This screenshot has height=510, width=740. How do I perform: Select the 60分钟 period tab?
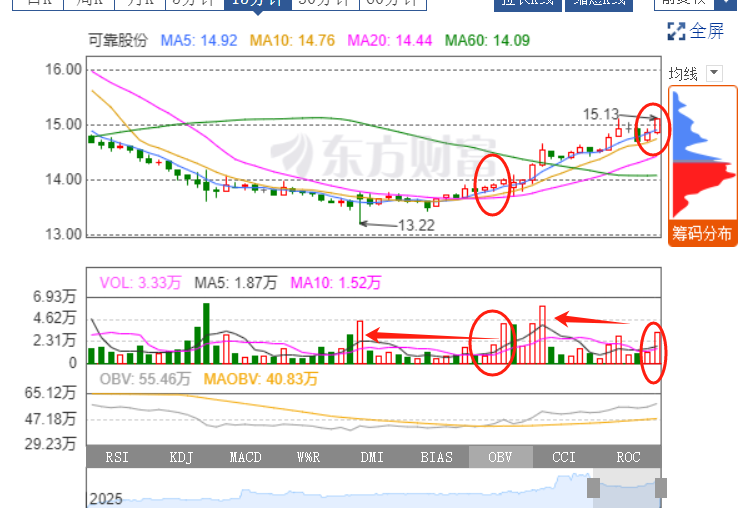(393, 4)
